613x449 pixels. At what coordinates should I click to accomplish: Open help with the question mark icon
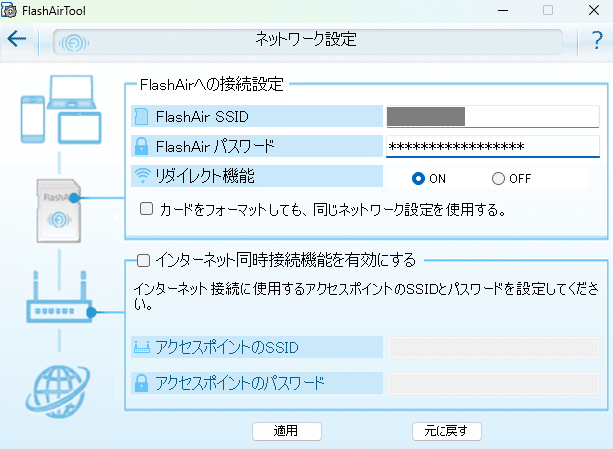click(x=597, y=40)
